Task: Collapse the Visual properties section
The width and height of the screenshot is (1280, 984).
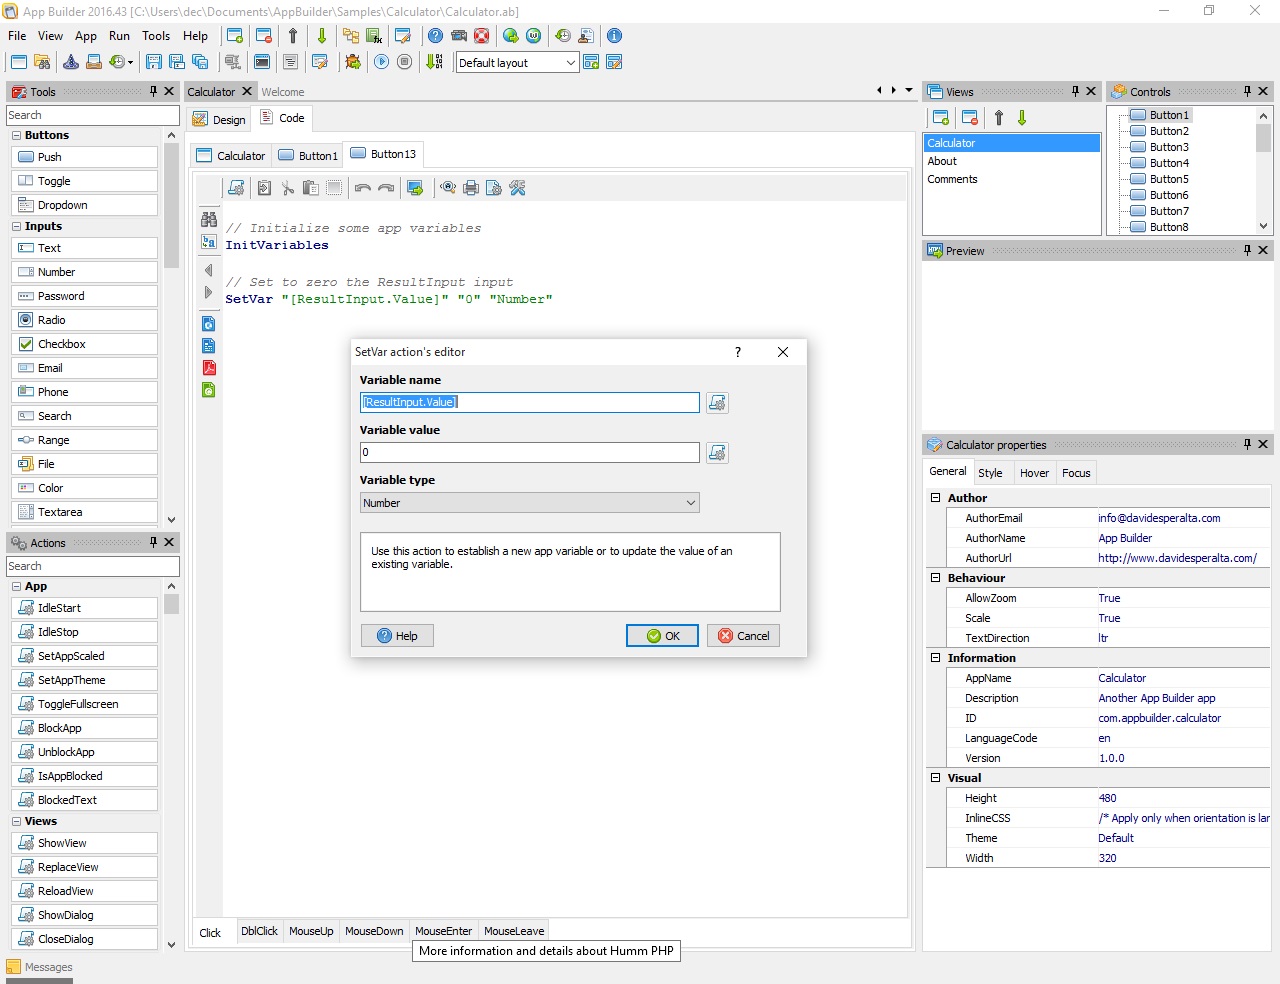Action: (x=936, y=777)
